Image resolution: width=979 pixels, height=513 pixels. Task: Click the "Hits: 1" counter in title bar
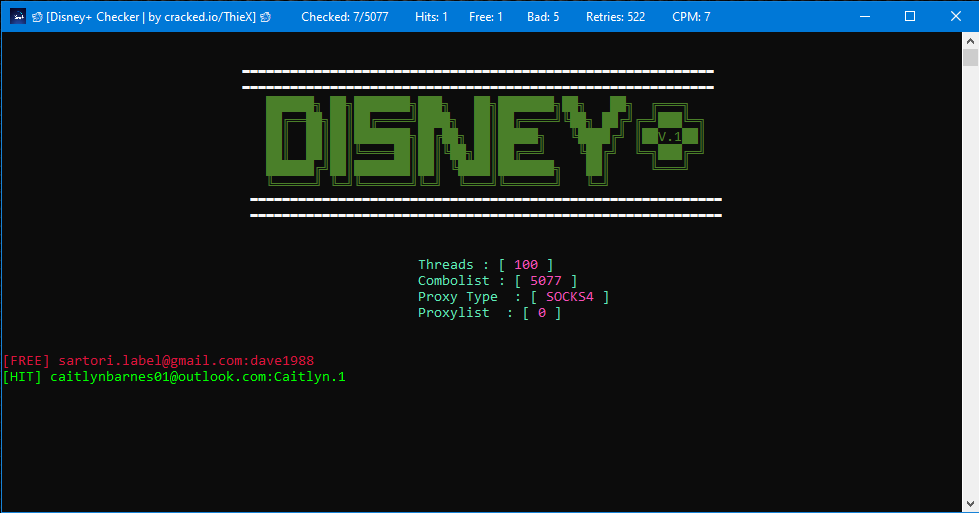pos(431,17)
